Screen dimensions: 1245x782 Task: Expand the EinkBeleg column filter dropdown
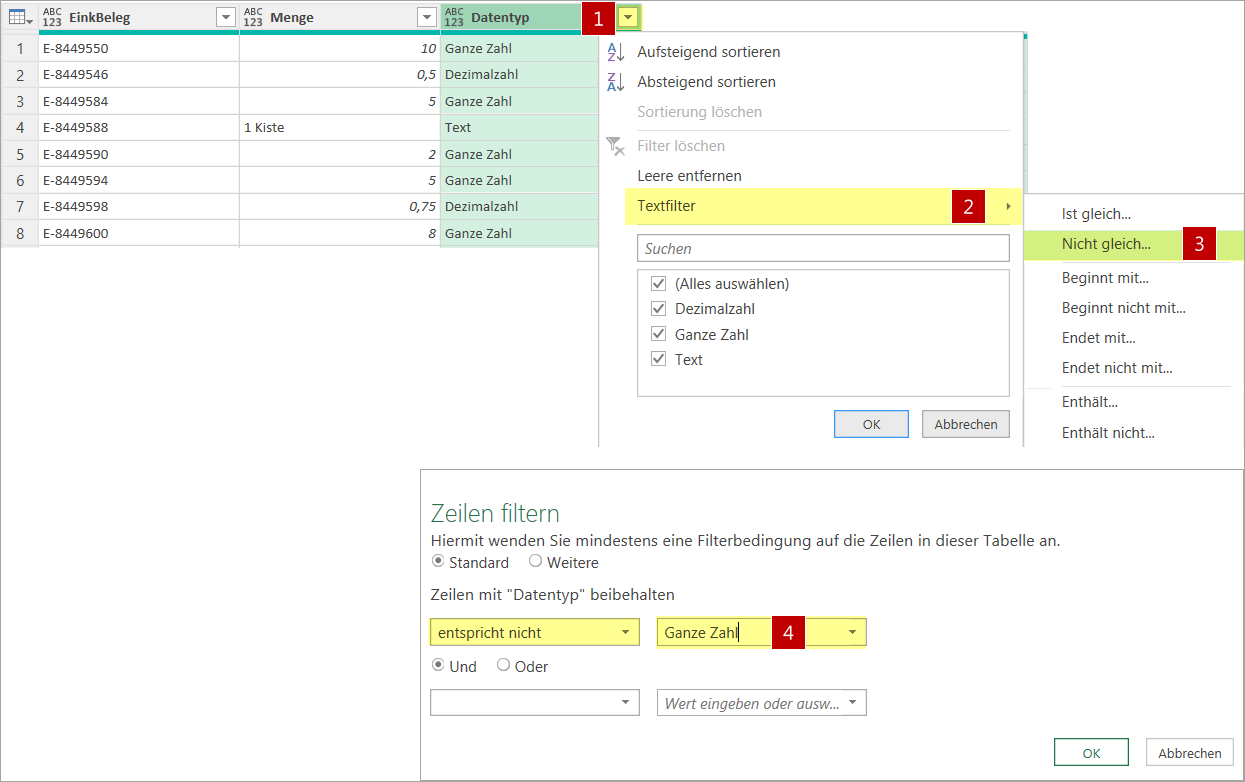[x=225, y=17]
